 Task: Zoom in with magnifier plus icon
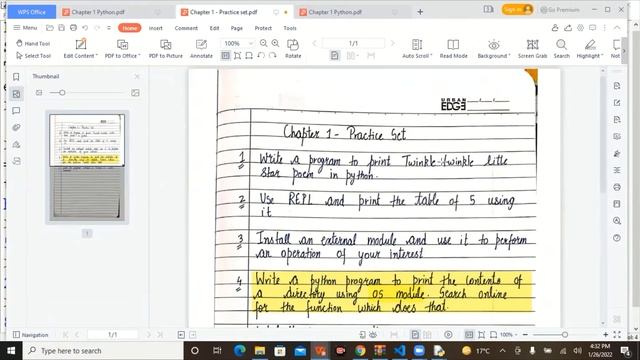(276, 43)
